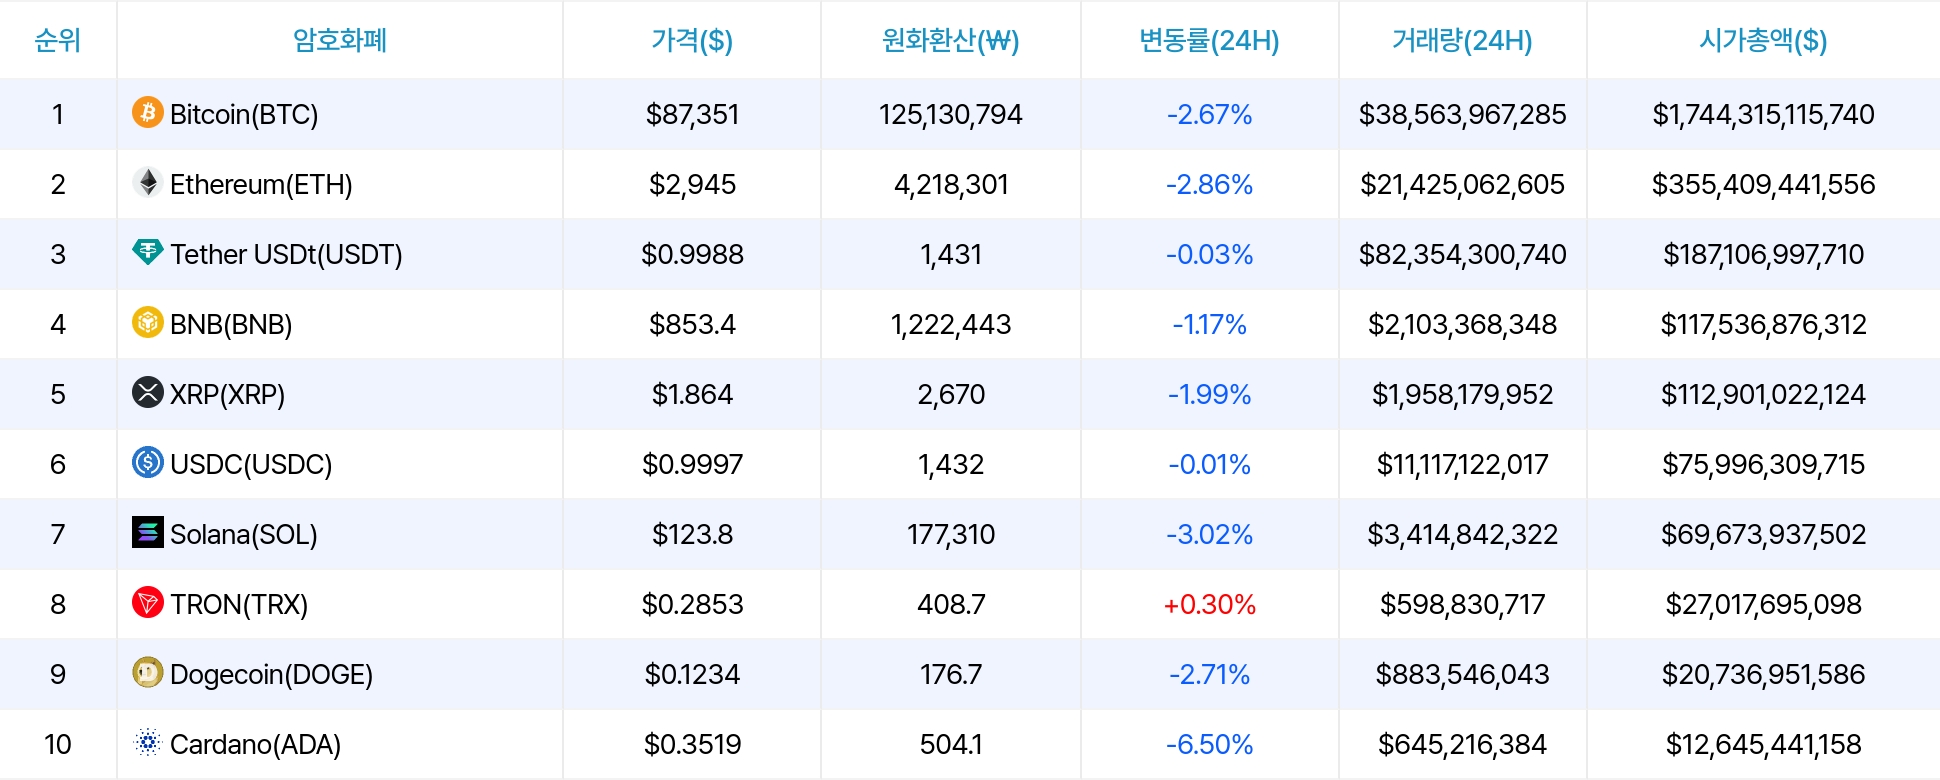Click the Bitcoin coin logo icon
The height and width of the screenshot is (780, 1940).
148,112
